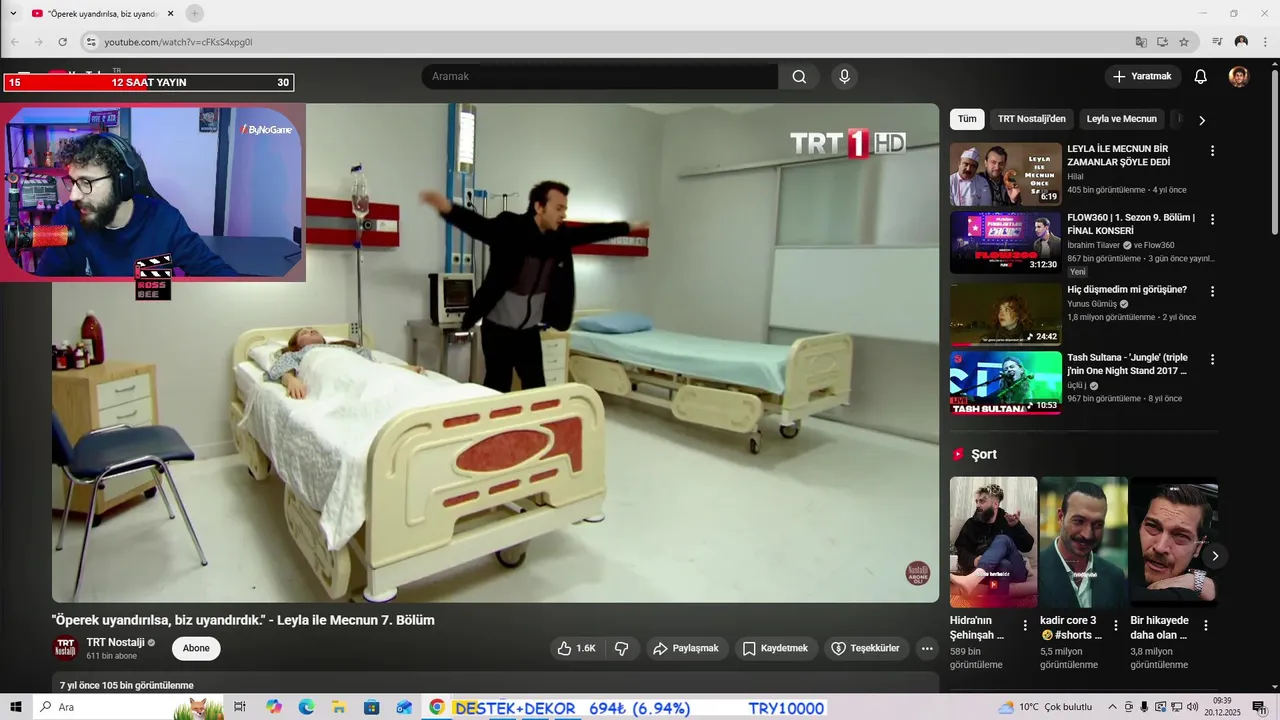Viewport: 1280px width, 720px height.
Task: Click the Yunus Gümüş channel name
Action: (x=1092, y=304)
